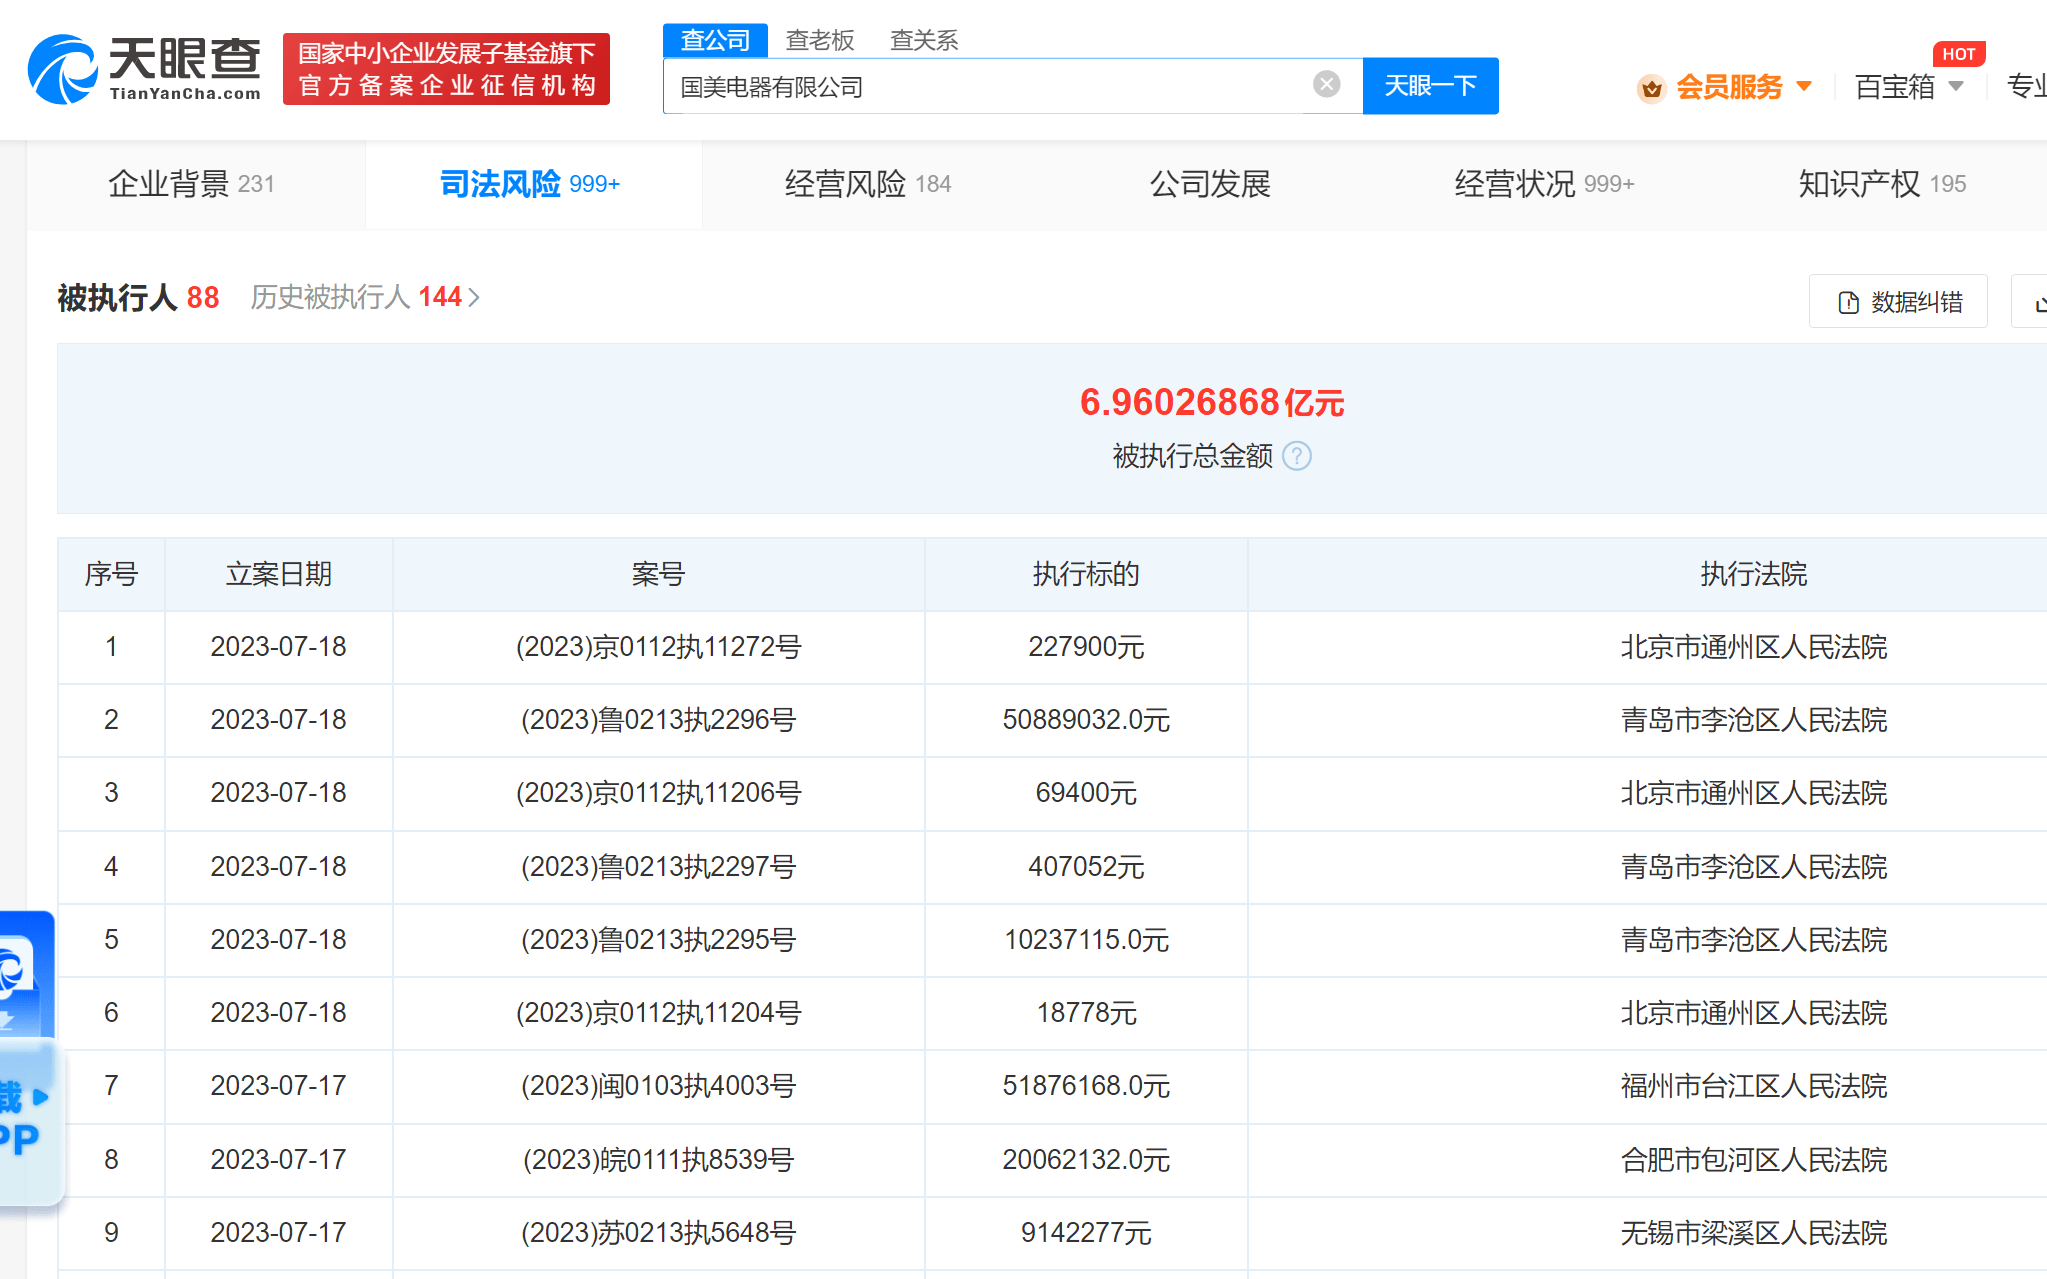Open the 经营状况 999+ tab
The width and height of the screenshot is (2047, 1279).
click(x=1544, y=184)
